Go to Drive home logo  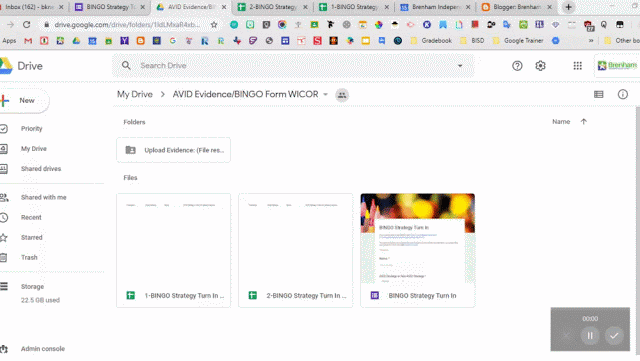pos(22,66)
